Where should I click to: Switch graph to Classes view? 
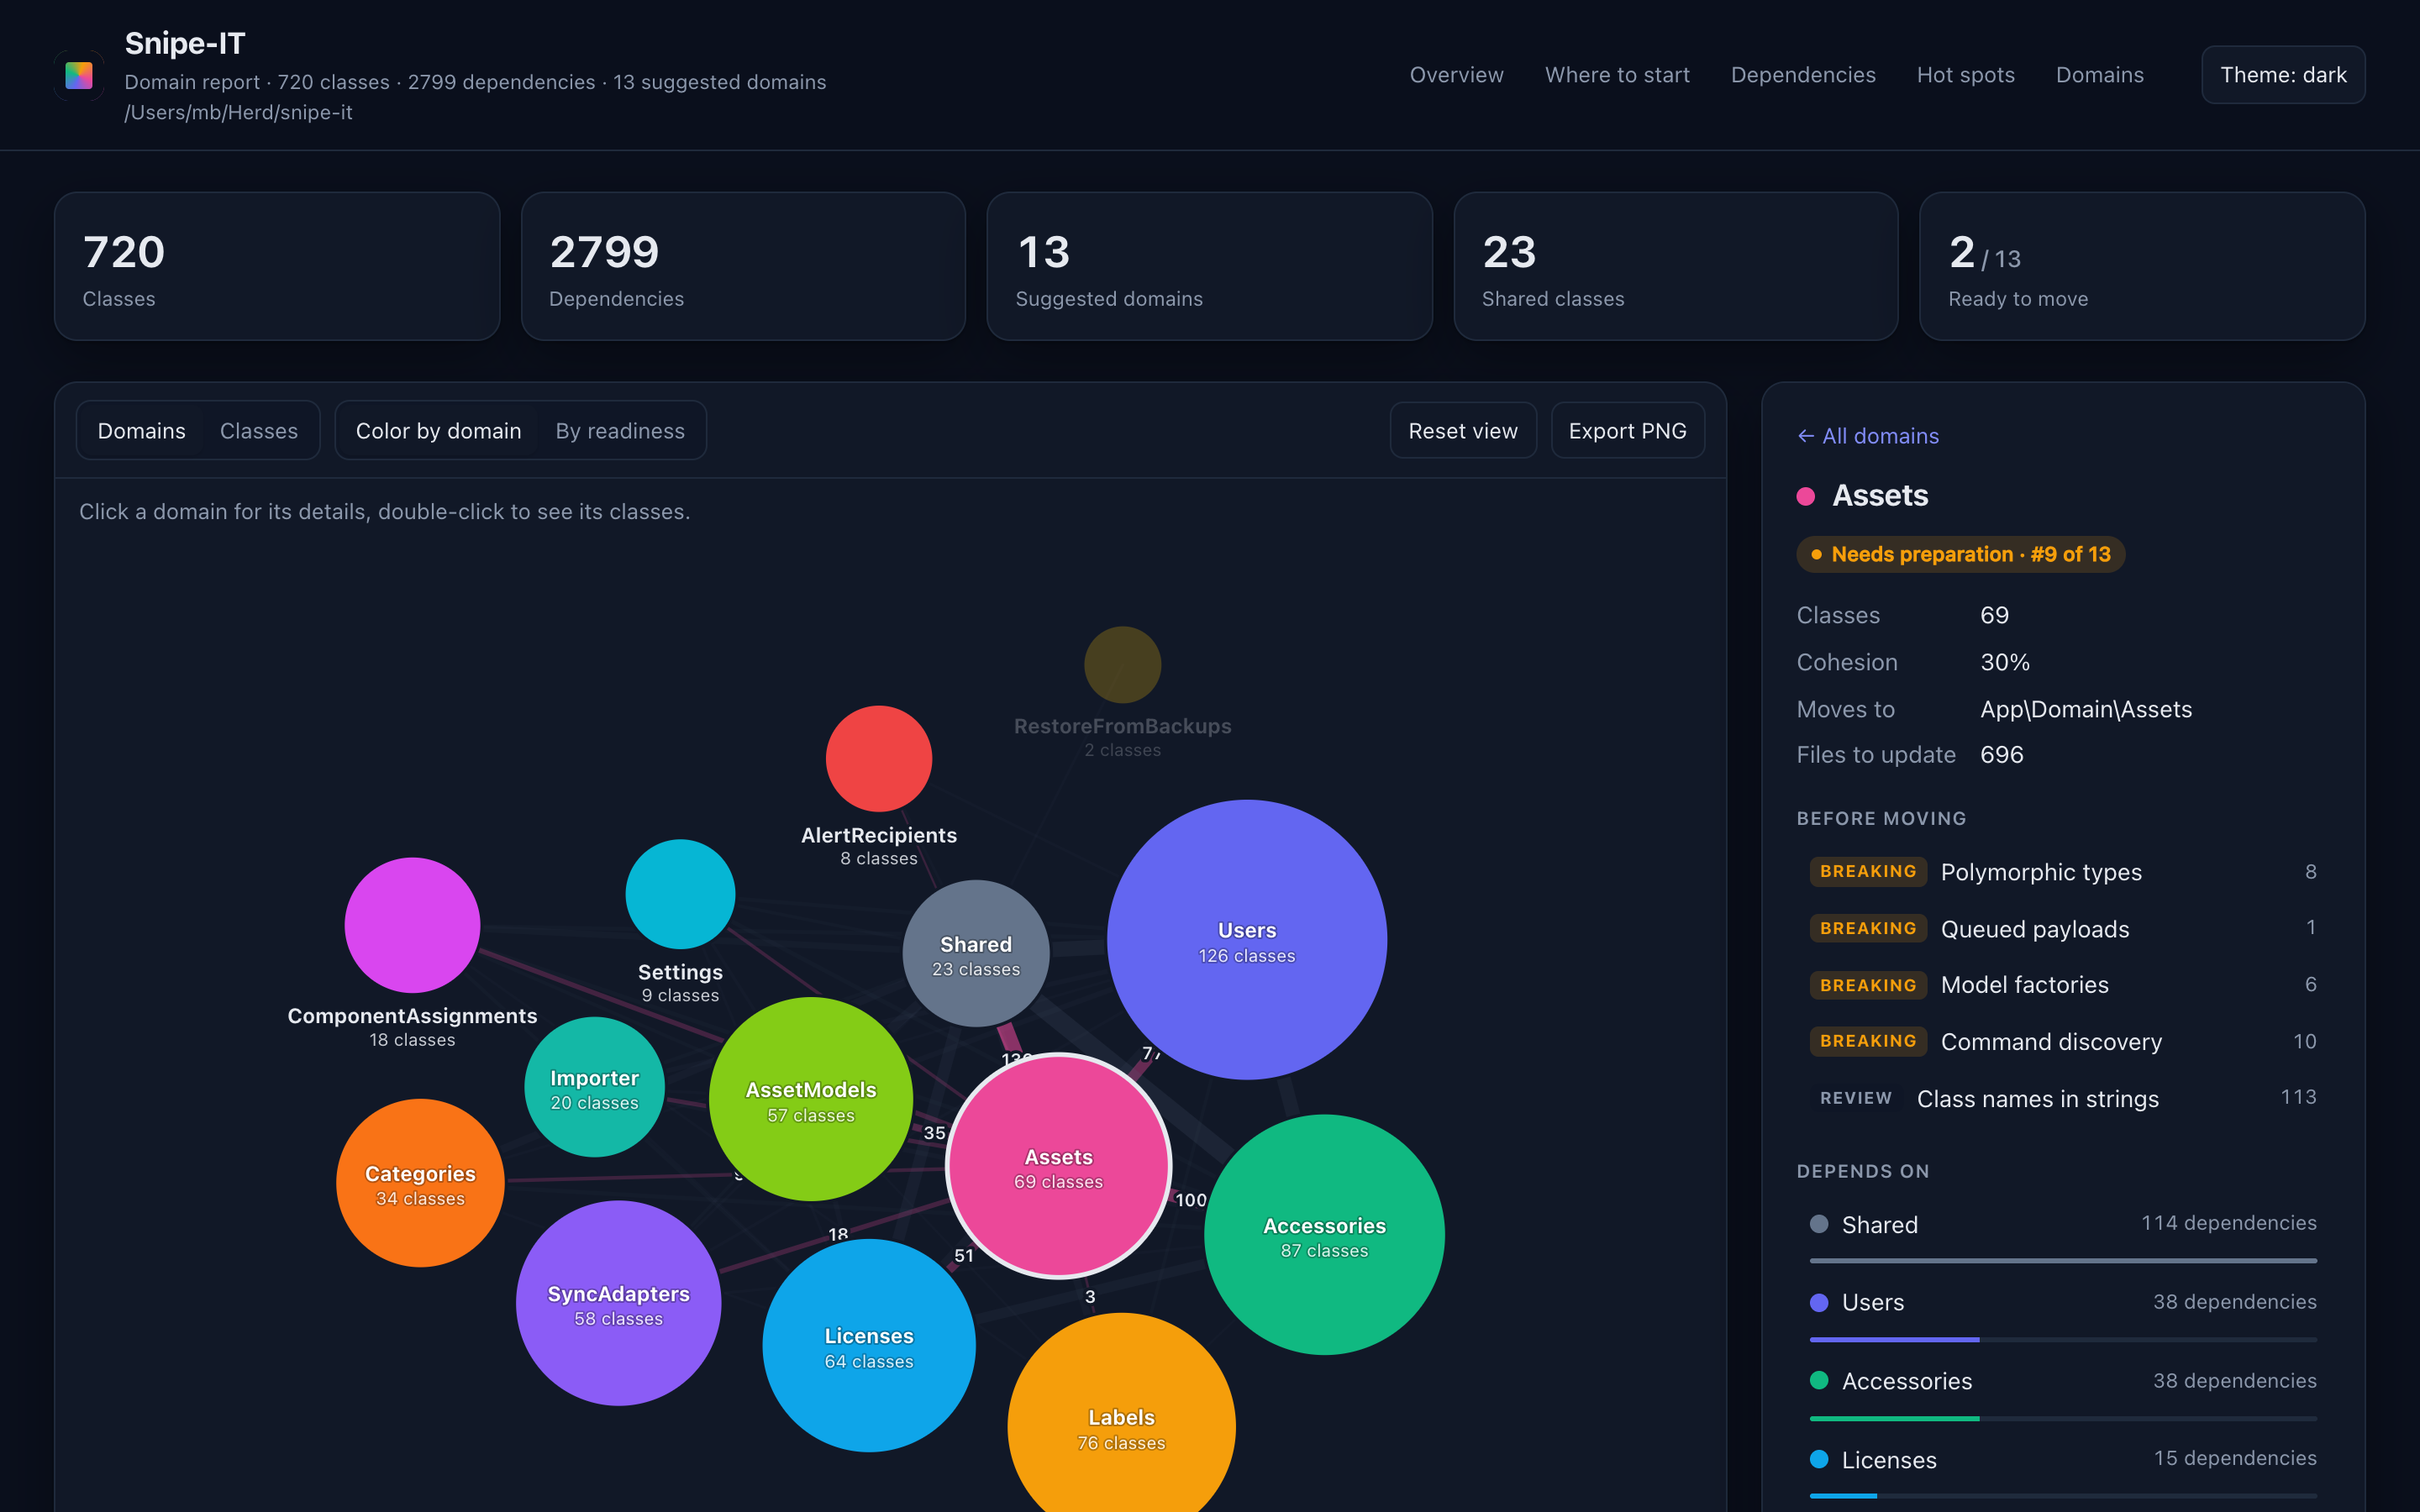(x=259, y=431)
